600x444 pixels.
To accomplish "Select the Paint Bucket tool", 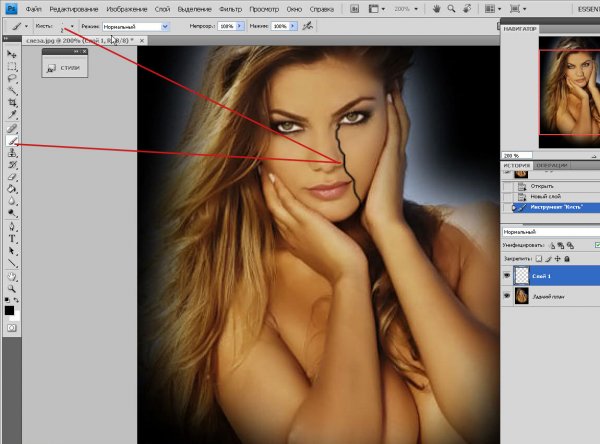I will pyautogui.click(x=12, y=189).
